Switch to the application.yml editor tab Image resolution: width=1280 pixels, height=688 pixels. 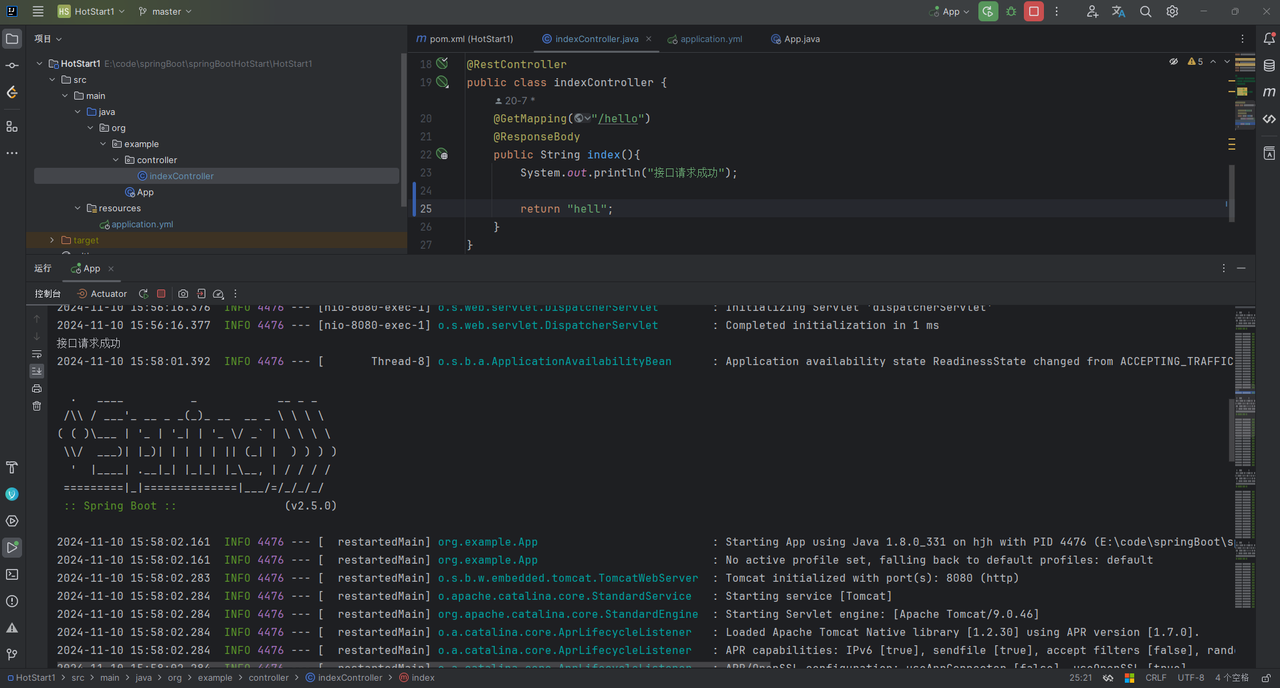(x=710, y=39)
